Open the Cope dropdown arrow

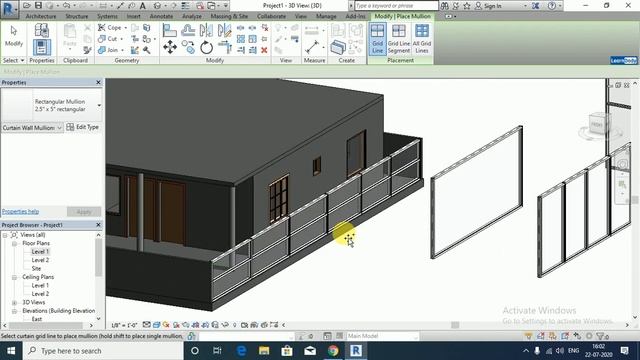[126, 28]
